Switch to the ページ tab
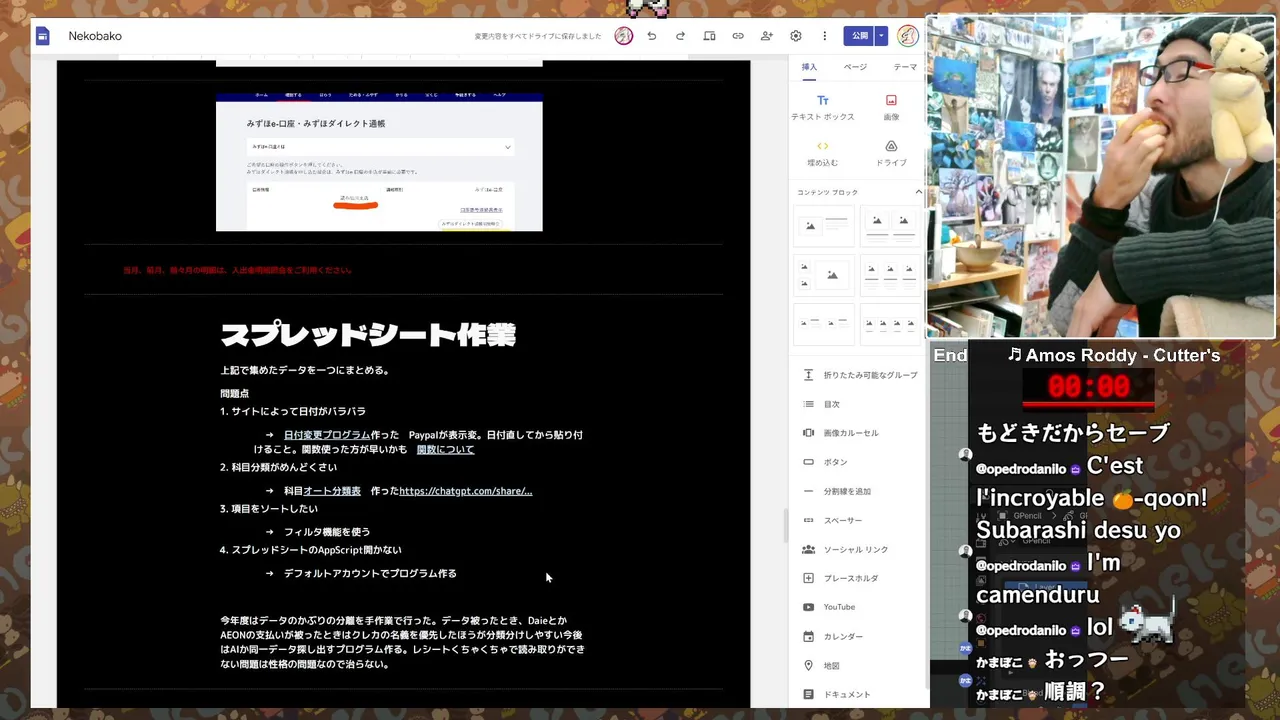Screen dimensions: 1280x720 (855, 67)
